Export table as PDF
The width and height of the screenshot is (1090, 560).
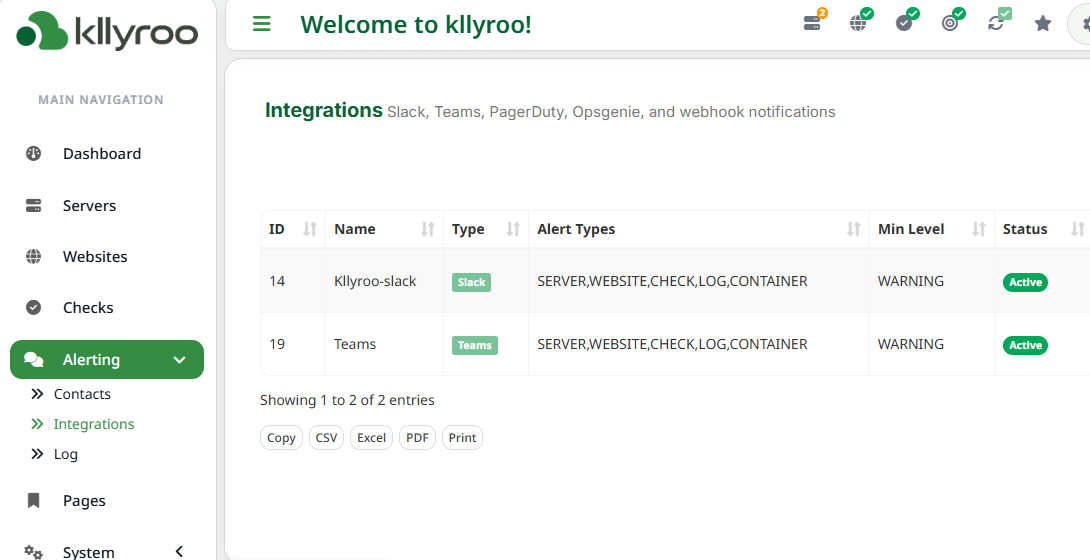417,438
